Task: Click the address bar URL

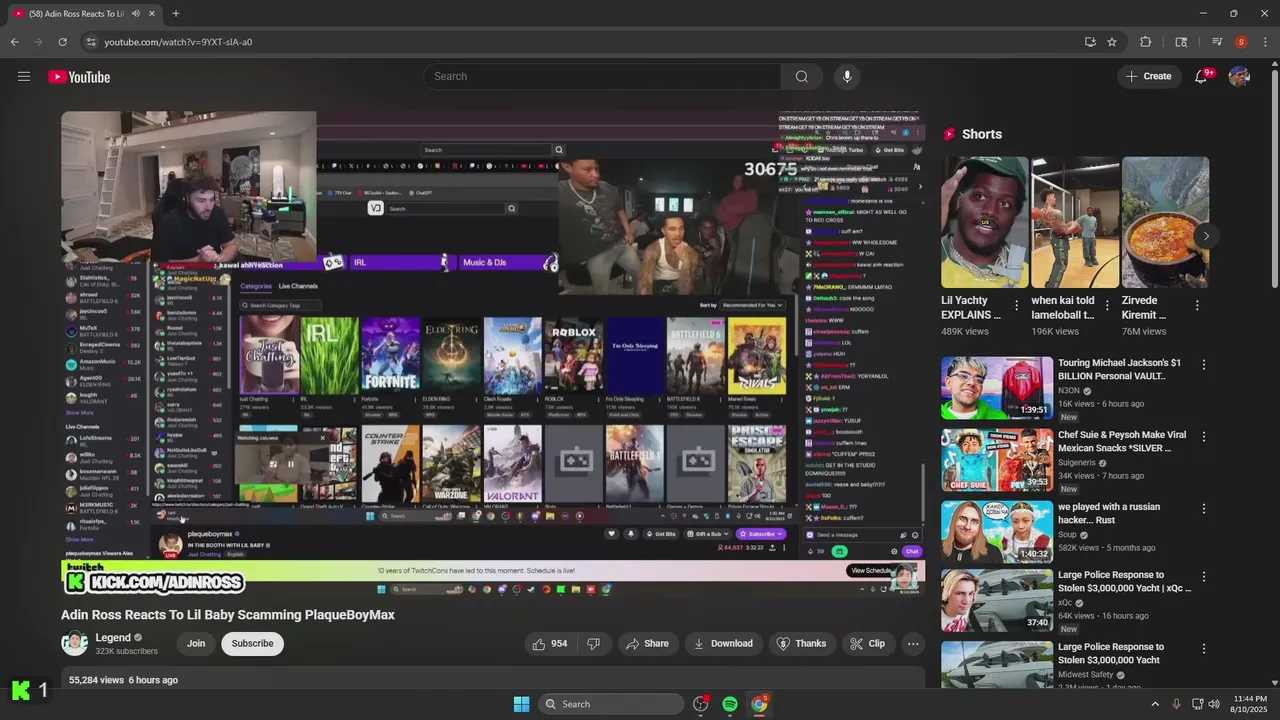Action: 178,42
